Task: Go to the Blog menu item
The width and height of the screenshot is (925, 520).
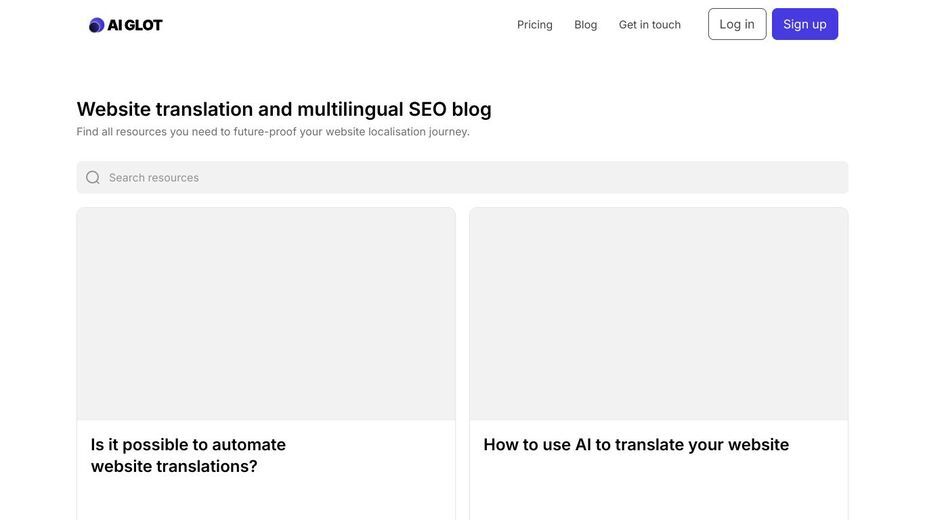Action: pyautogui.click(x=585, y=25)
